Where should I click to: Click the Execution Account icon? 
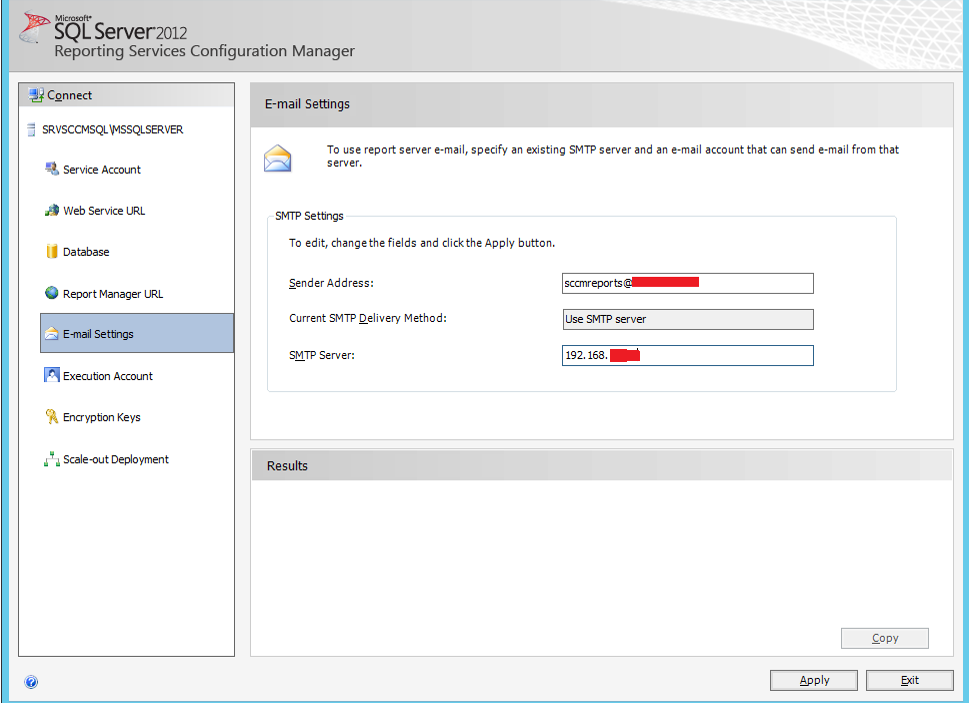click(x=52, y=375)
